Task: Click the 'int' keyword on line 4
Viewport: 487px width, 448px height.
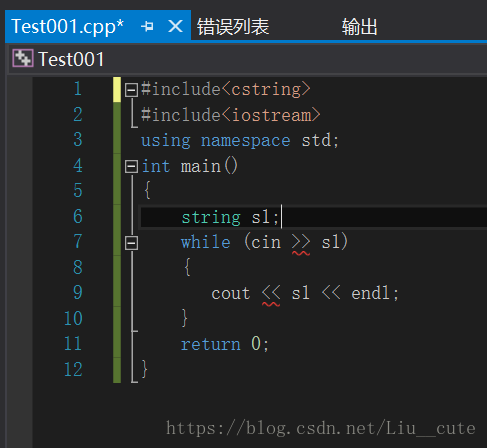Action: pyautogui.click(x=156, y=166)
